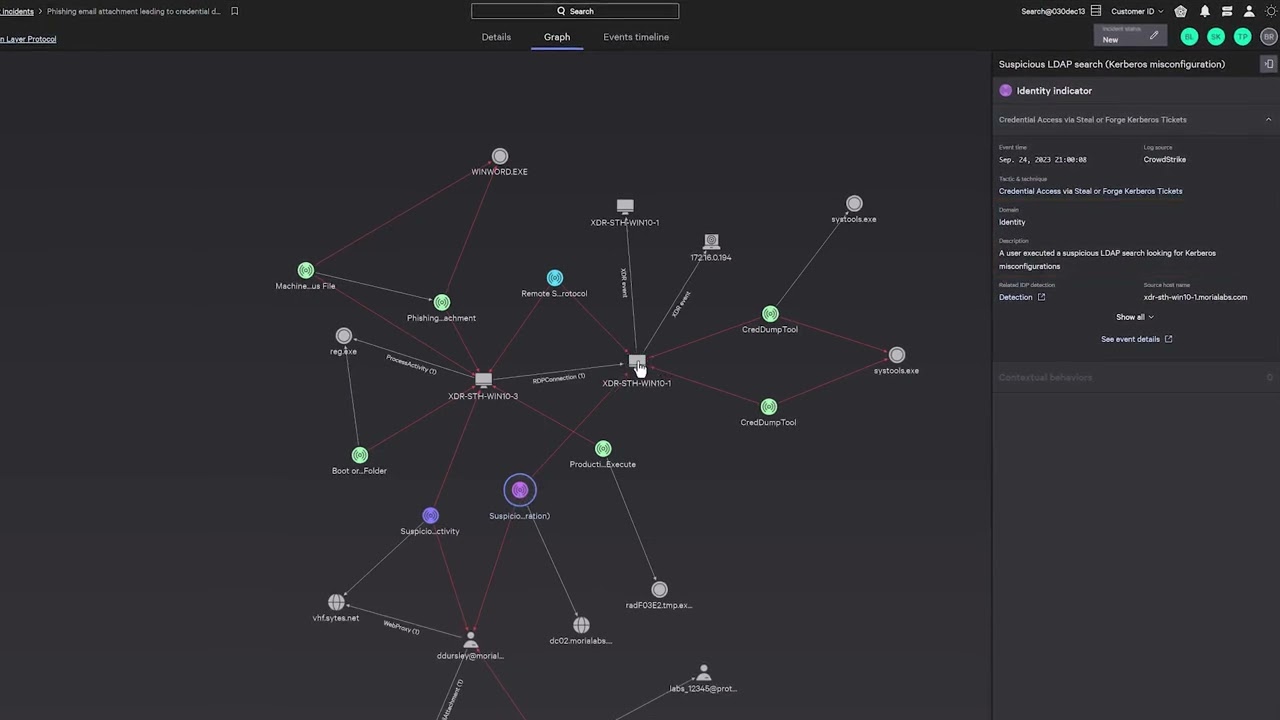1280x720 pixels.
Task: Click the SK assignee avatar
Action: pyautogui.click(x=1216, y=37)
